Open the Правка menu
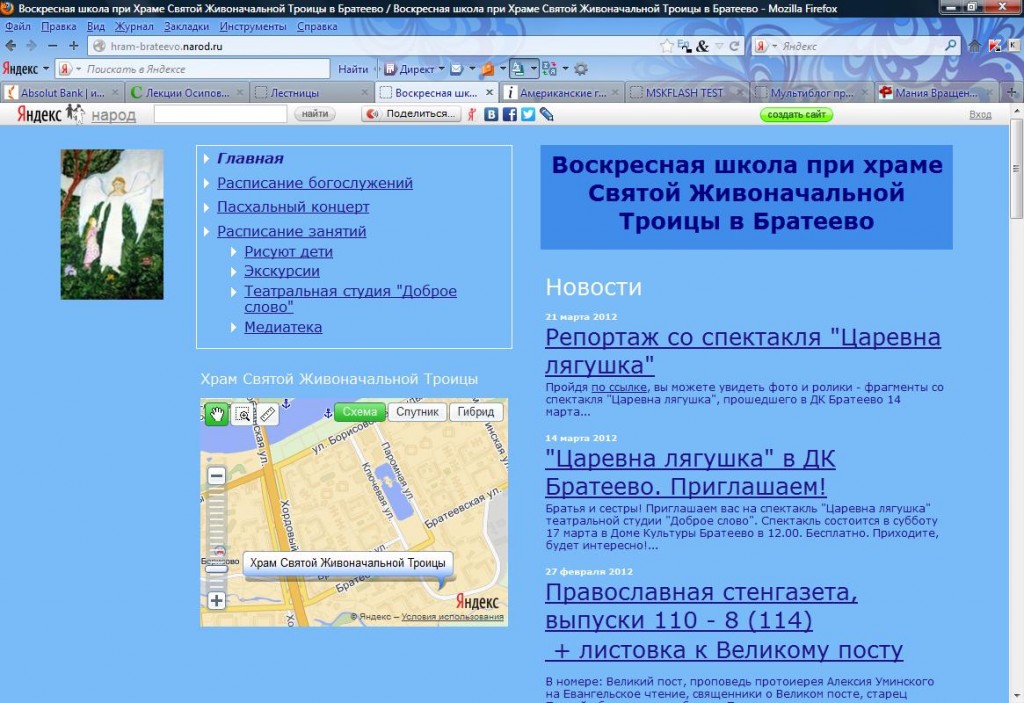 point(59,27)
